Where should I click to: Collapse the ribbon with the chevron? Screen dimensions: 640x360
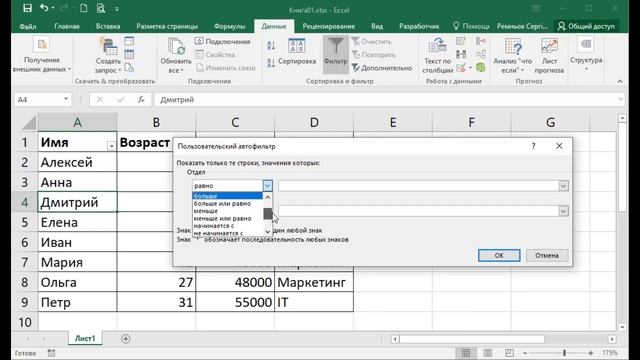point(620,82)
